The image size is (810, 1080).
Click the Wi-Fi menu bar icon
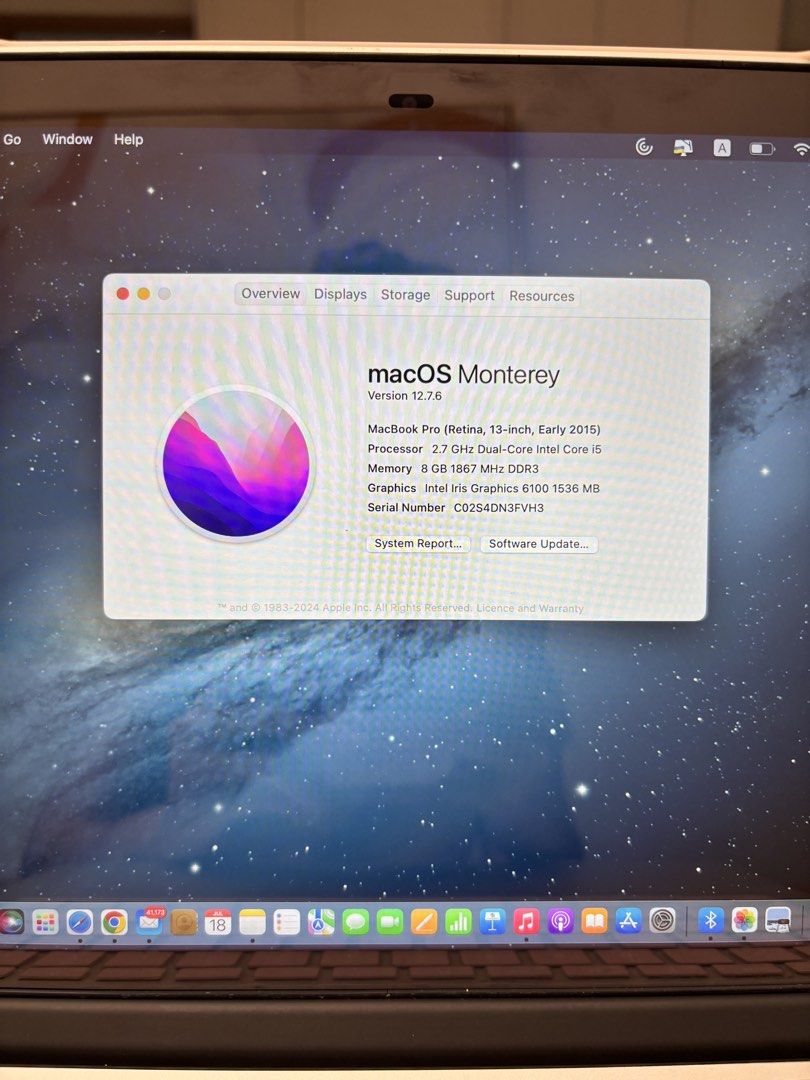tap(801, 149)
